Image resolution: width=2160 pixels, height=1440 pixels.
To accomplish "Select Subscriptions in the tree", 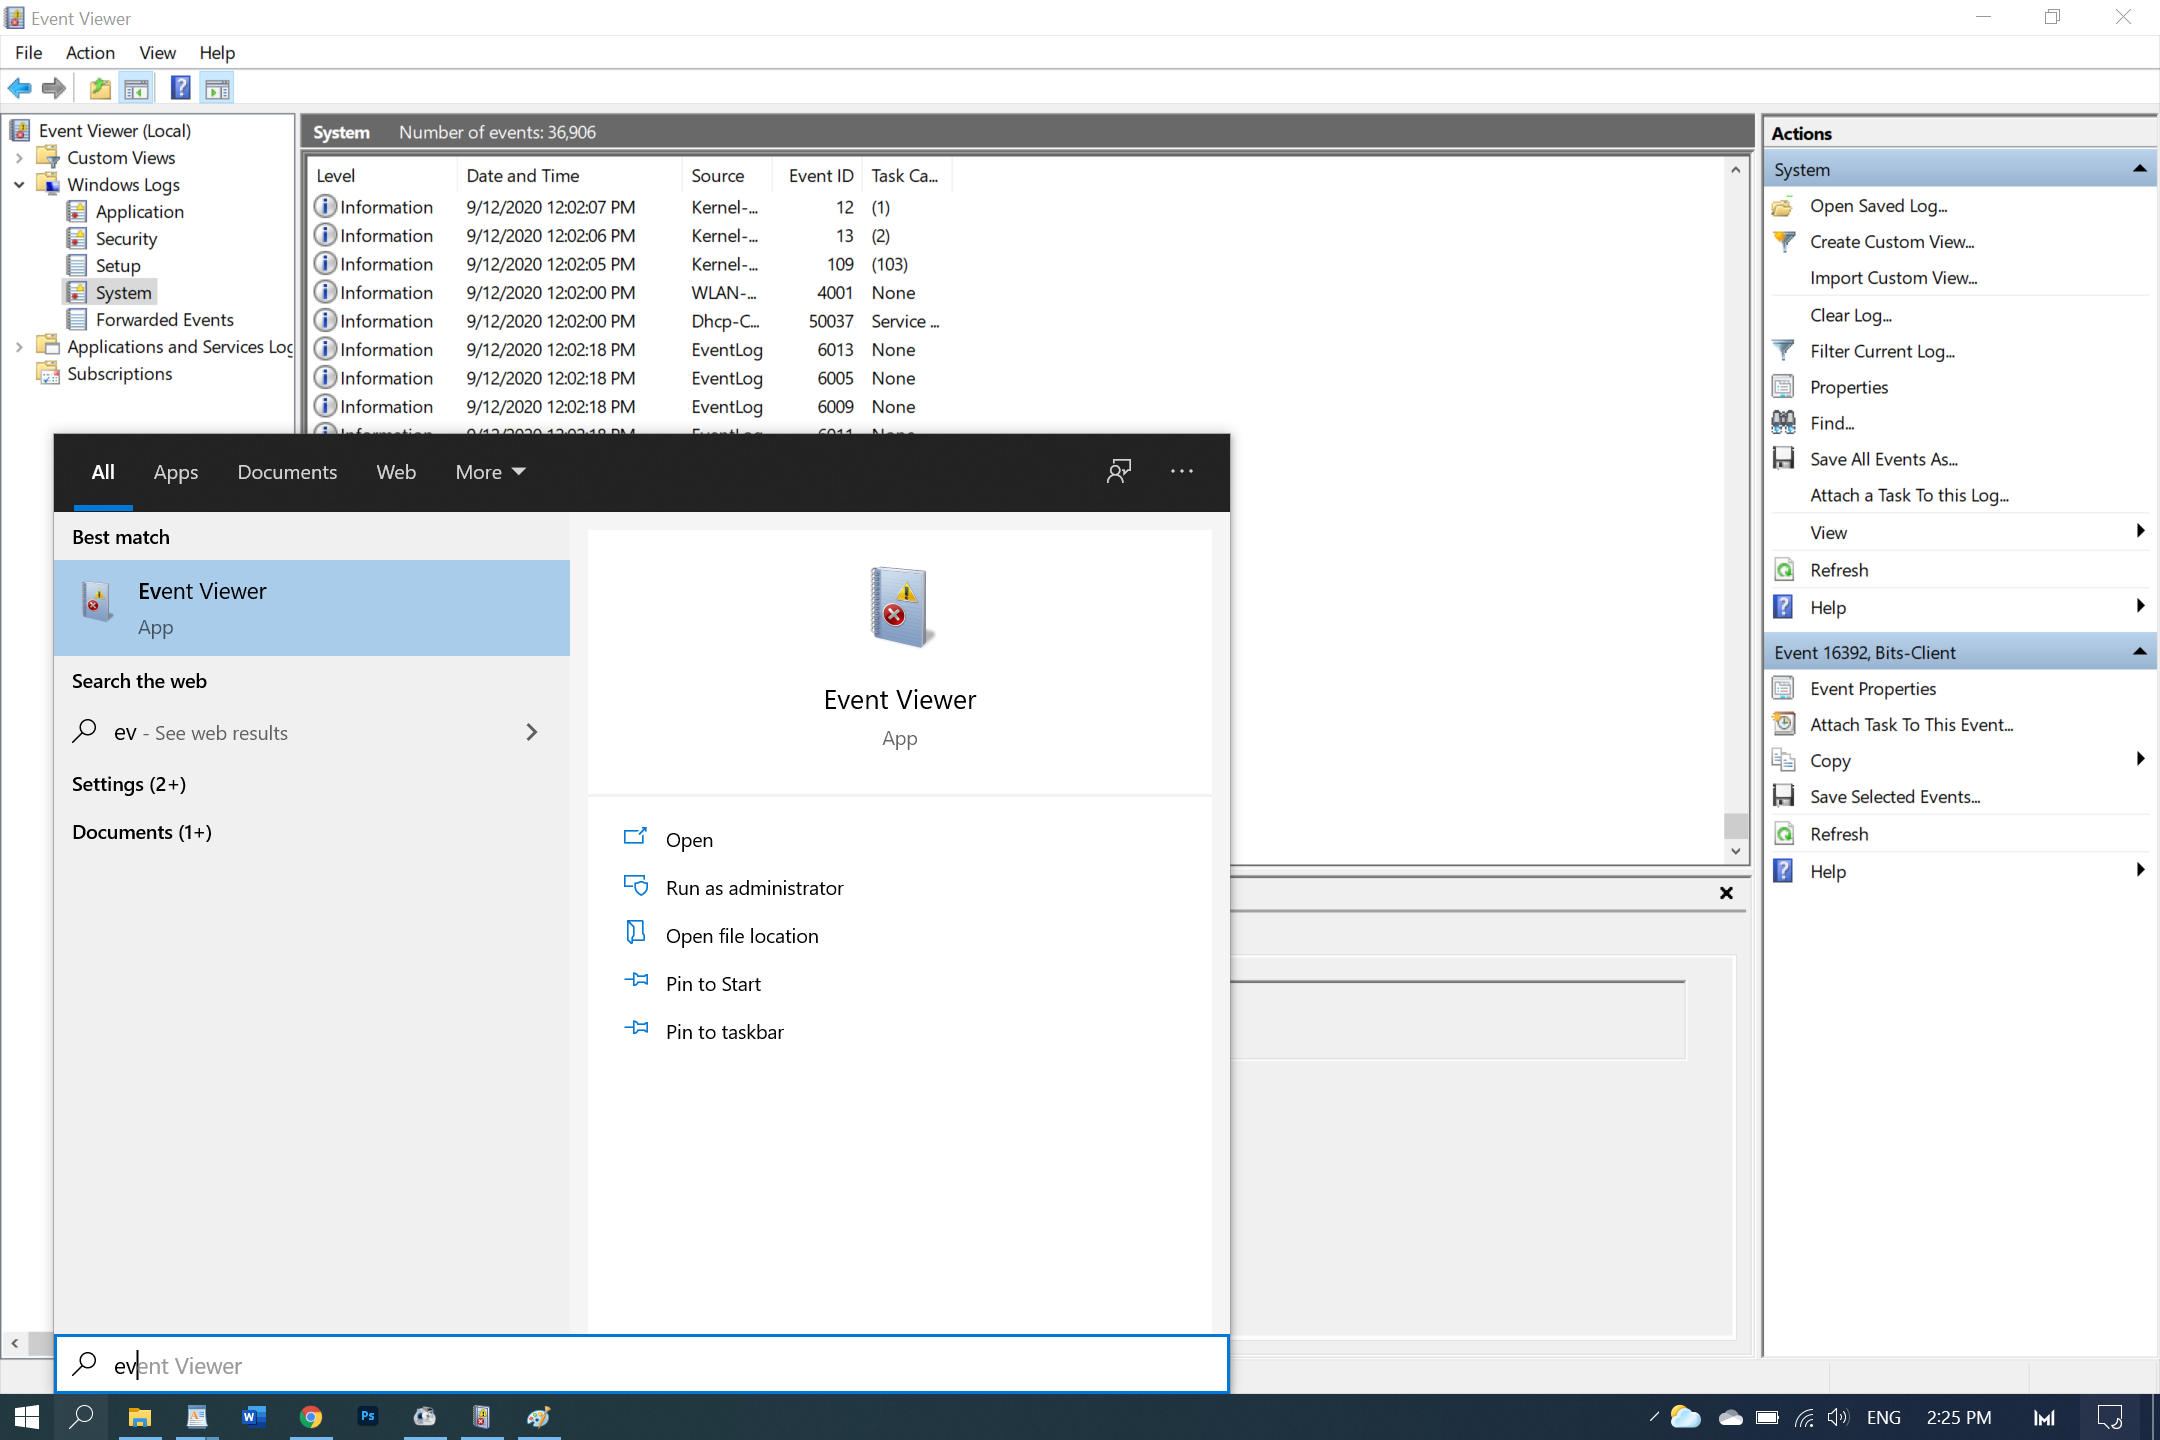I will pyautogui.click(x=119, y=374).
